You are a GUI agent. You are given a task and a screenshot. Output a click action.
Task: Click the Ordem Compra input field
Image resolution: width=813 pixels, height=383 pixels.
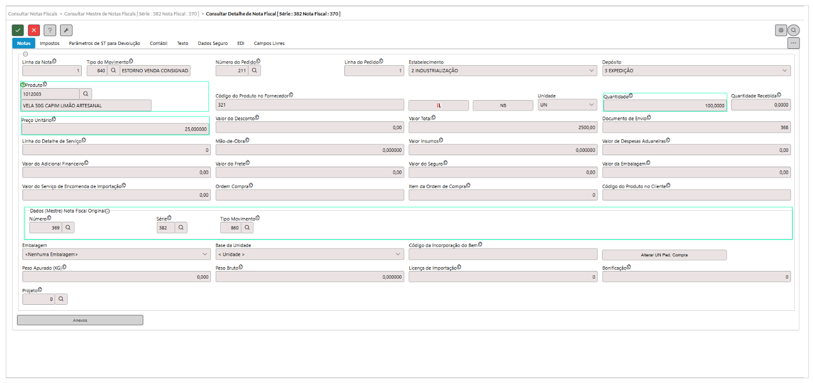[310, 195]
